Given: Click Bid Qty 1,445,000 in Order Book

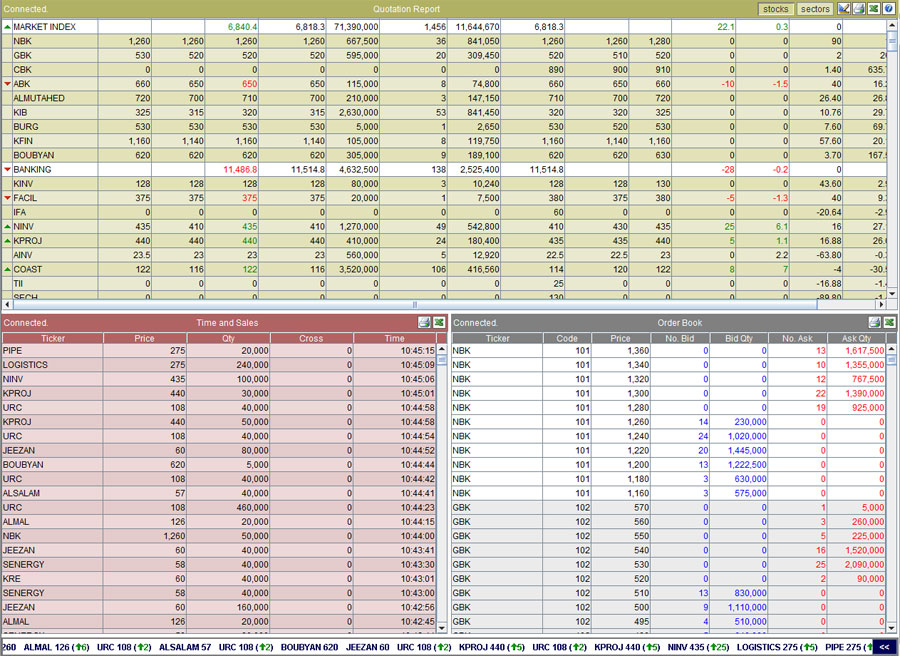Looking at the screenshot, I should coord(747,451).
